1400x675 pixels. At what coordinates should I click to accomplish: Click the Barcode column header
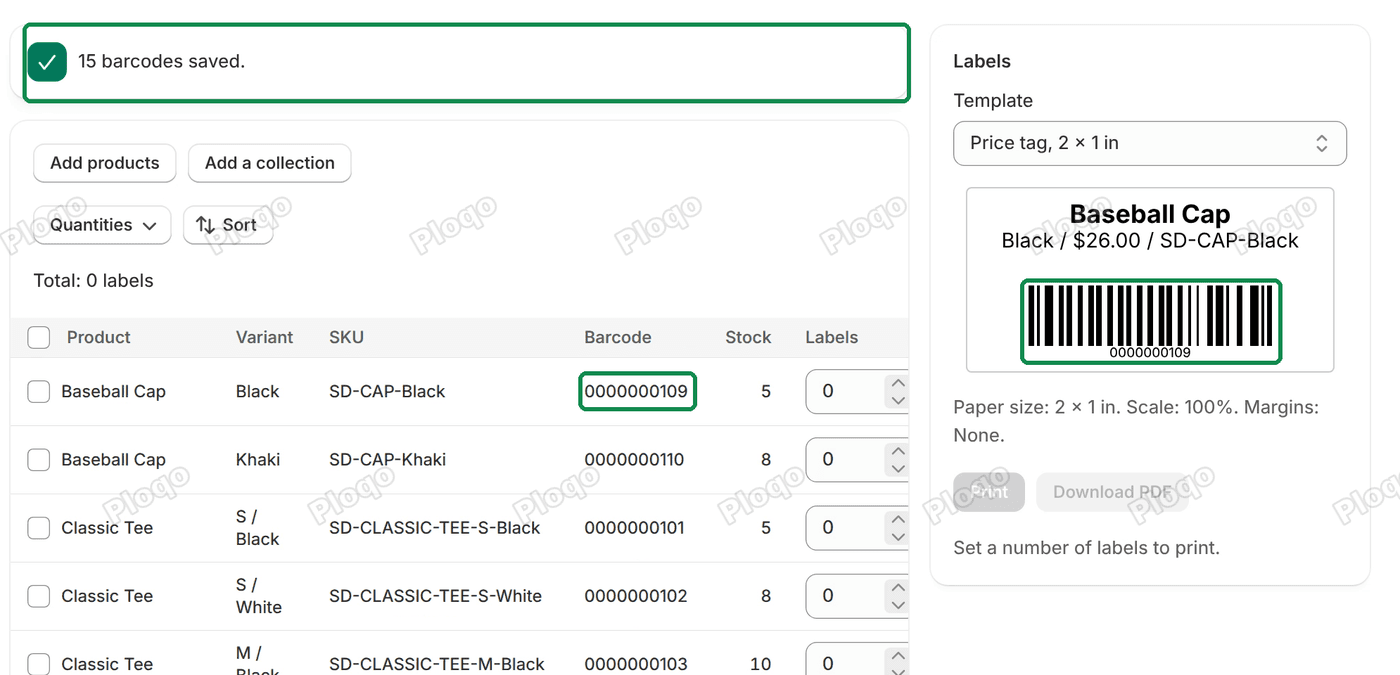click(618, 337)
